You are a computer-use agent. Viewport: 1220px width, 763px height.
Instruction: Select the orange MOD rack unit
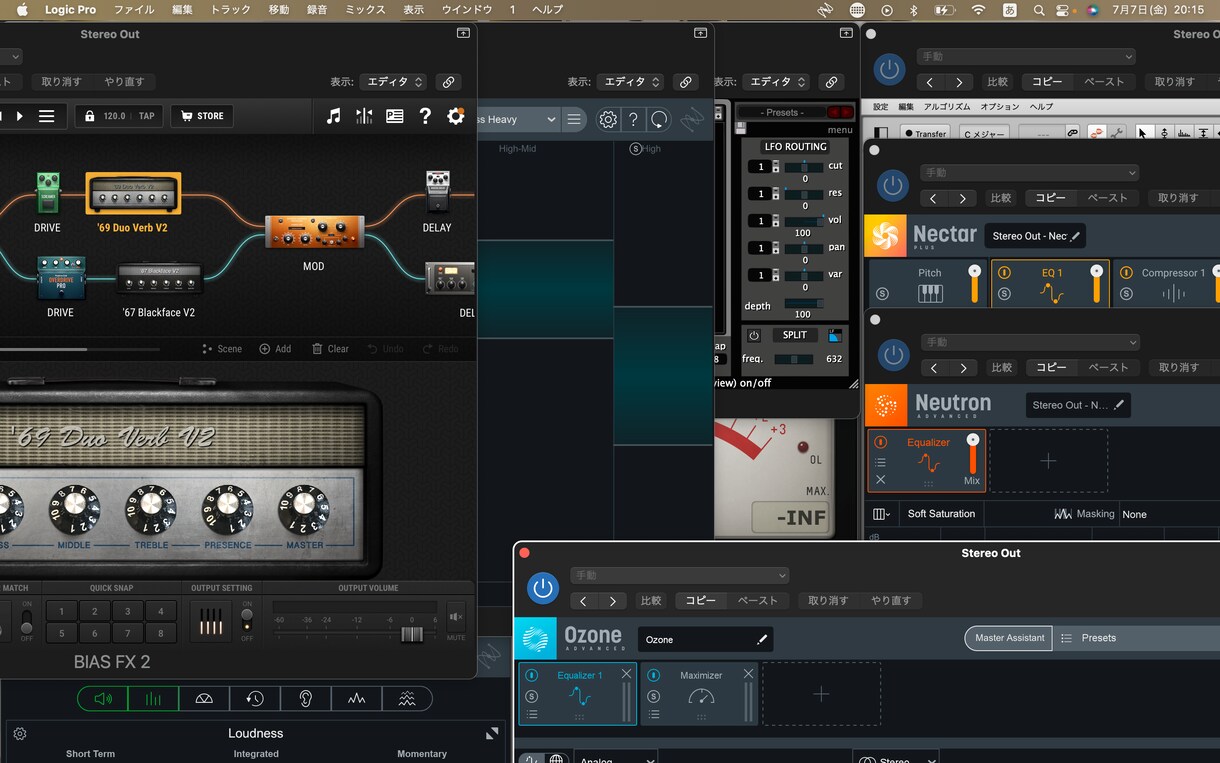[314, 232]
